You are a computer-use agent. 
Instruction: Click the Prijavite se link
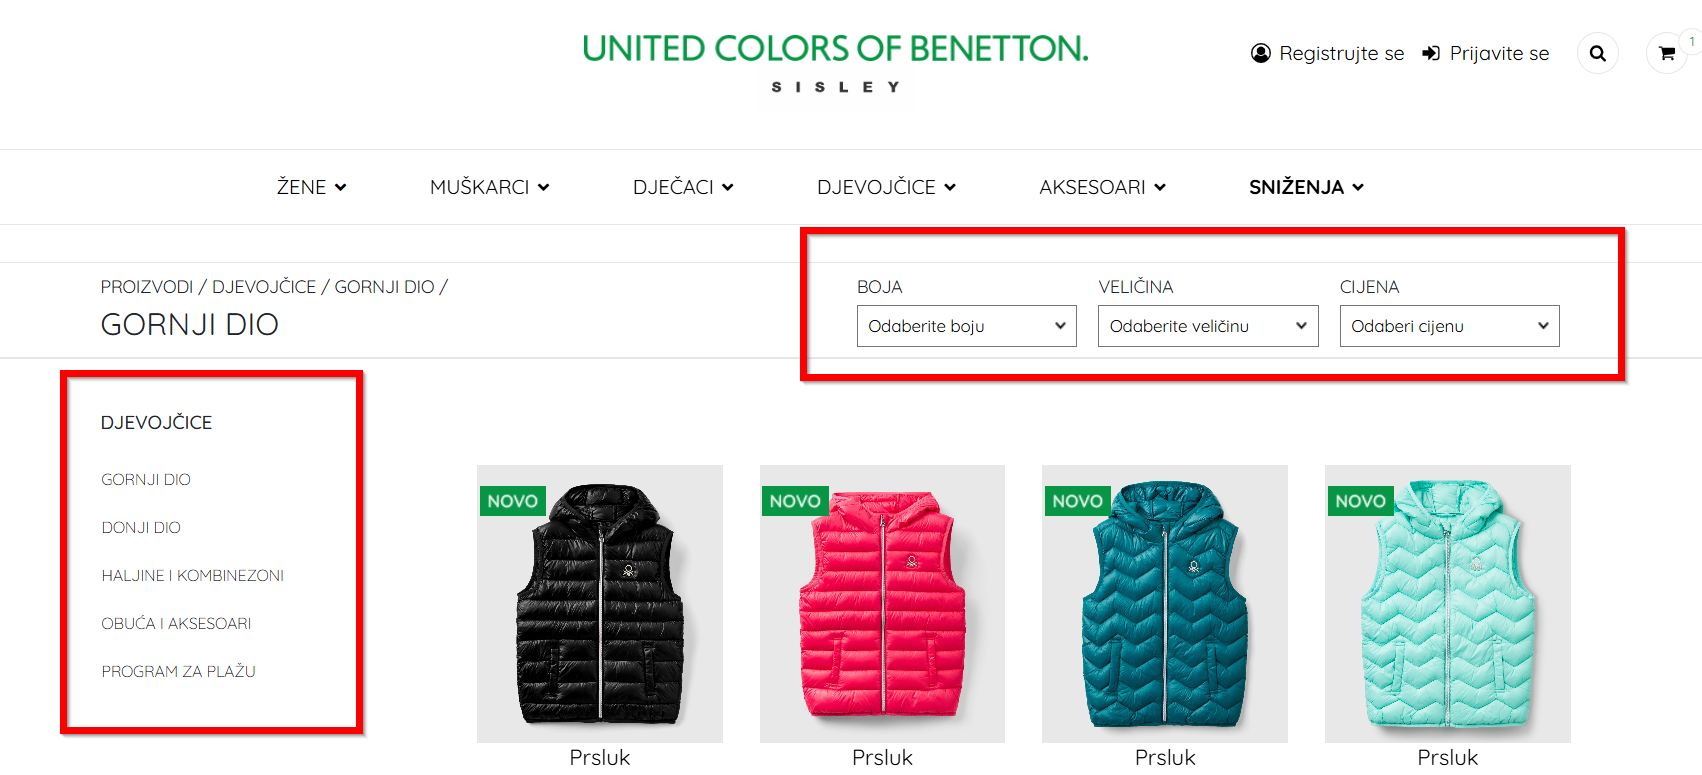[1499, 53]
